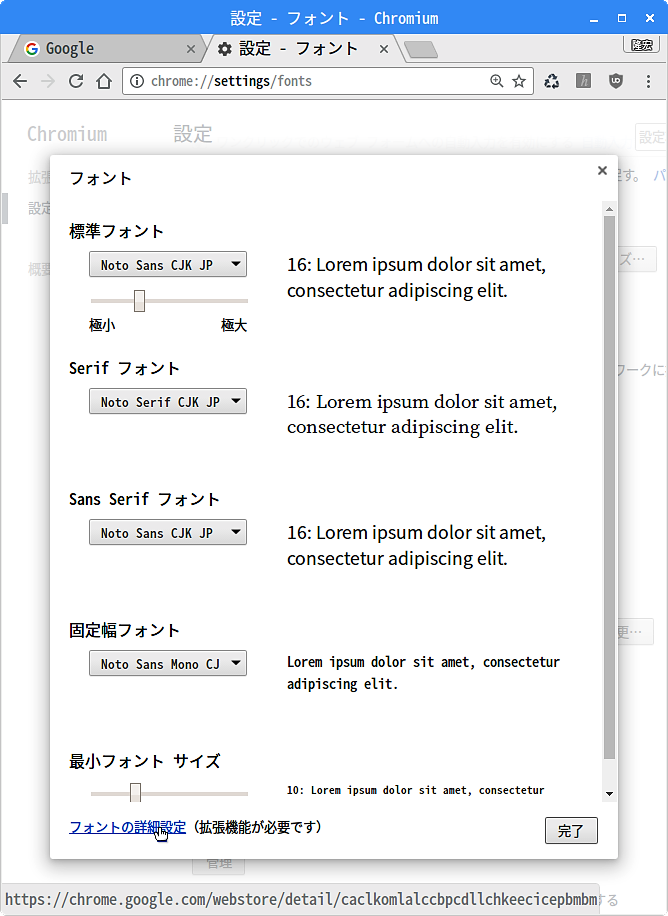
Task: Open the home page via the house icon
Action: (x=104, y=81)
